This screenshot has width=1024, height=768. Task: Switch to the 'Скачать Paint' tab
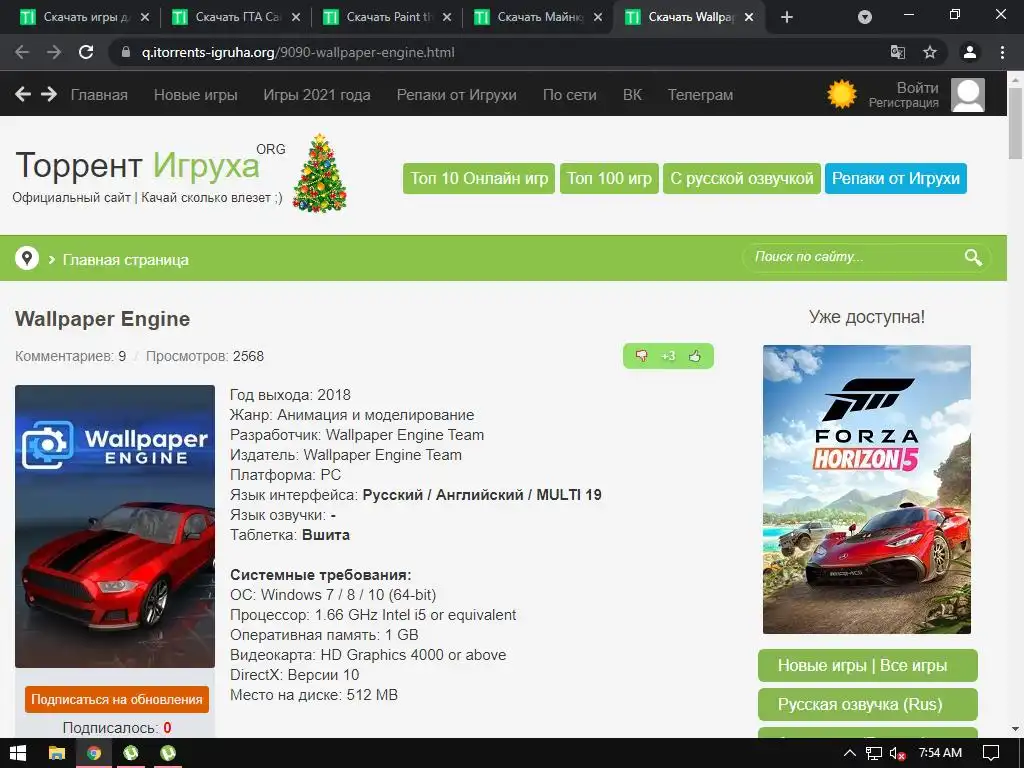point(386,17)
